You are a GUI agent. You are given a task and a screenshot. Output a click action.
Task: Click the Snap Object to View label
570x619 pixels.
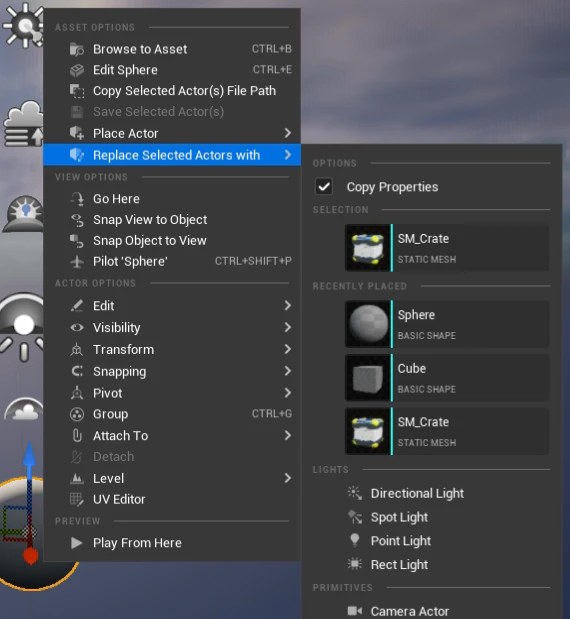coord(150,241)
